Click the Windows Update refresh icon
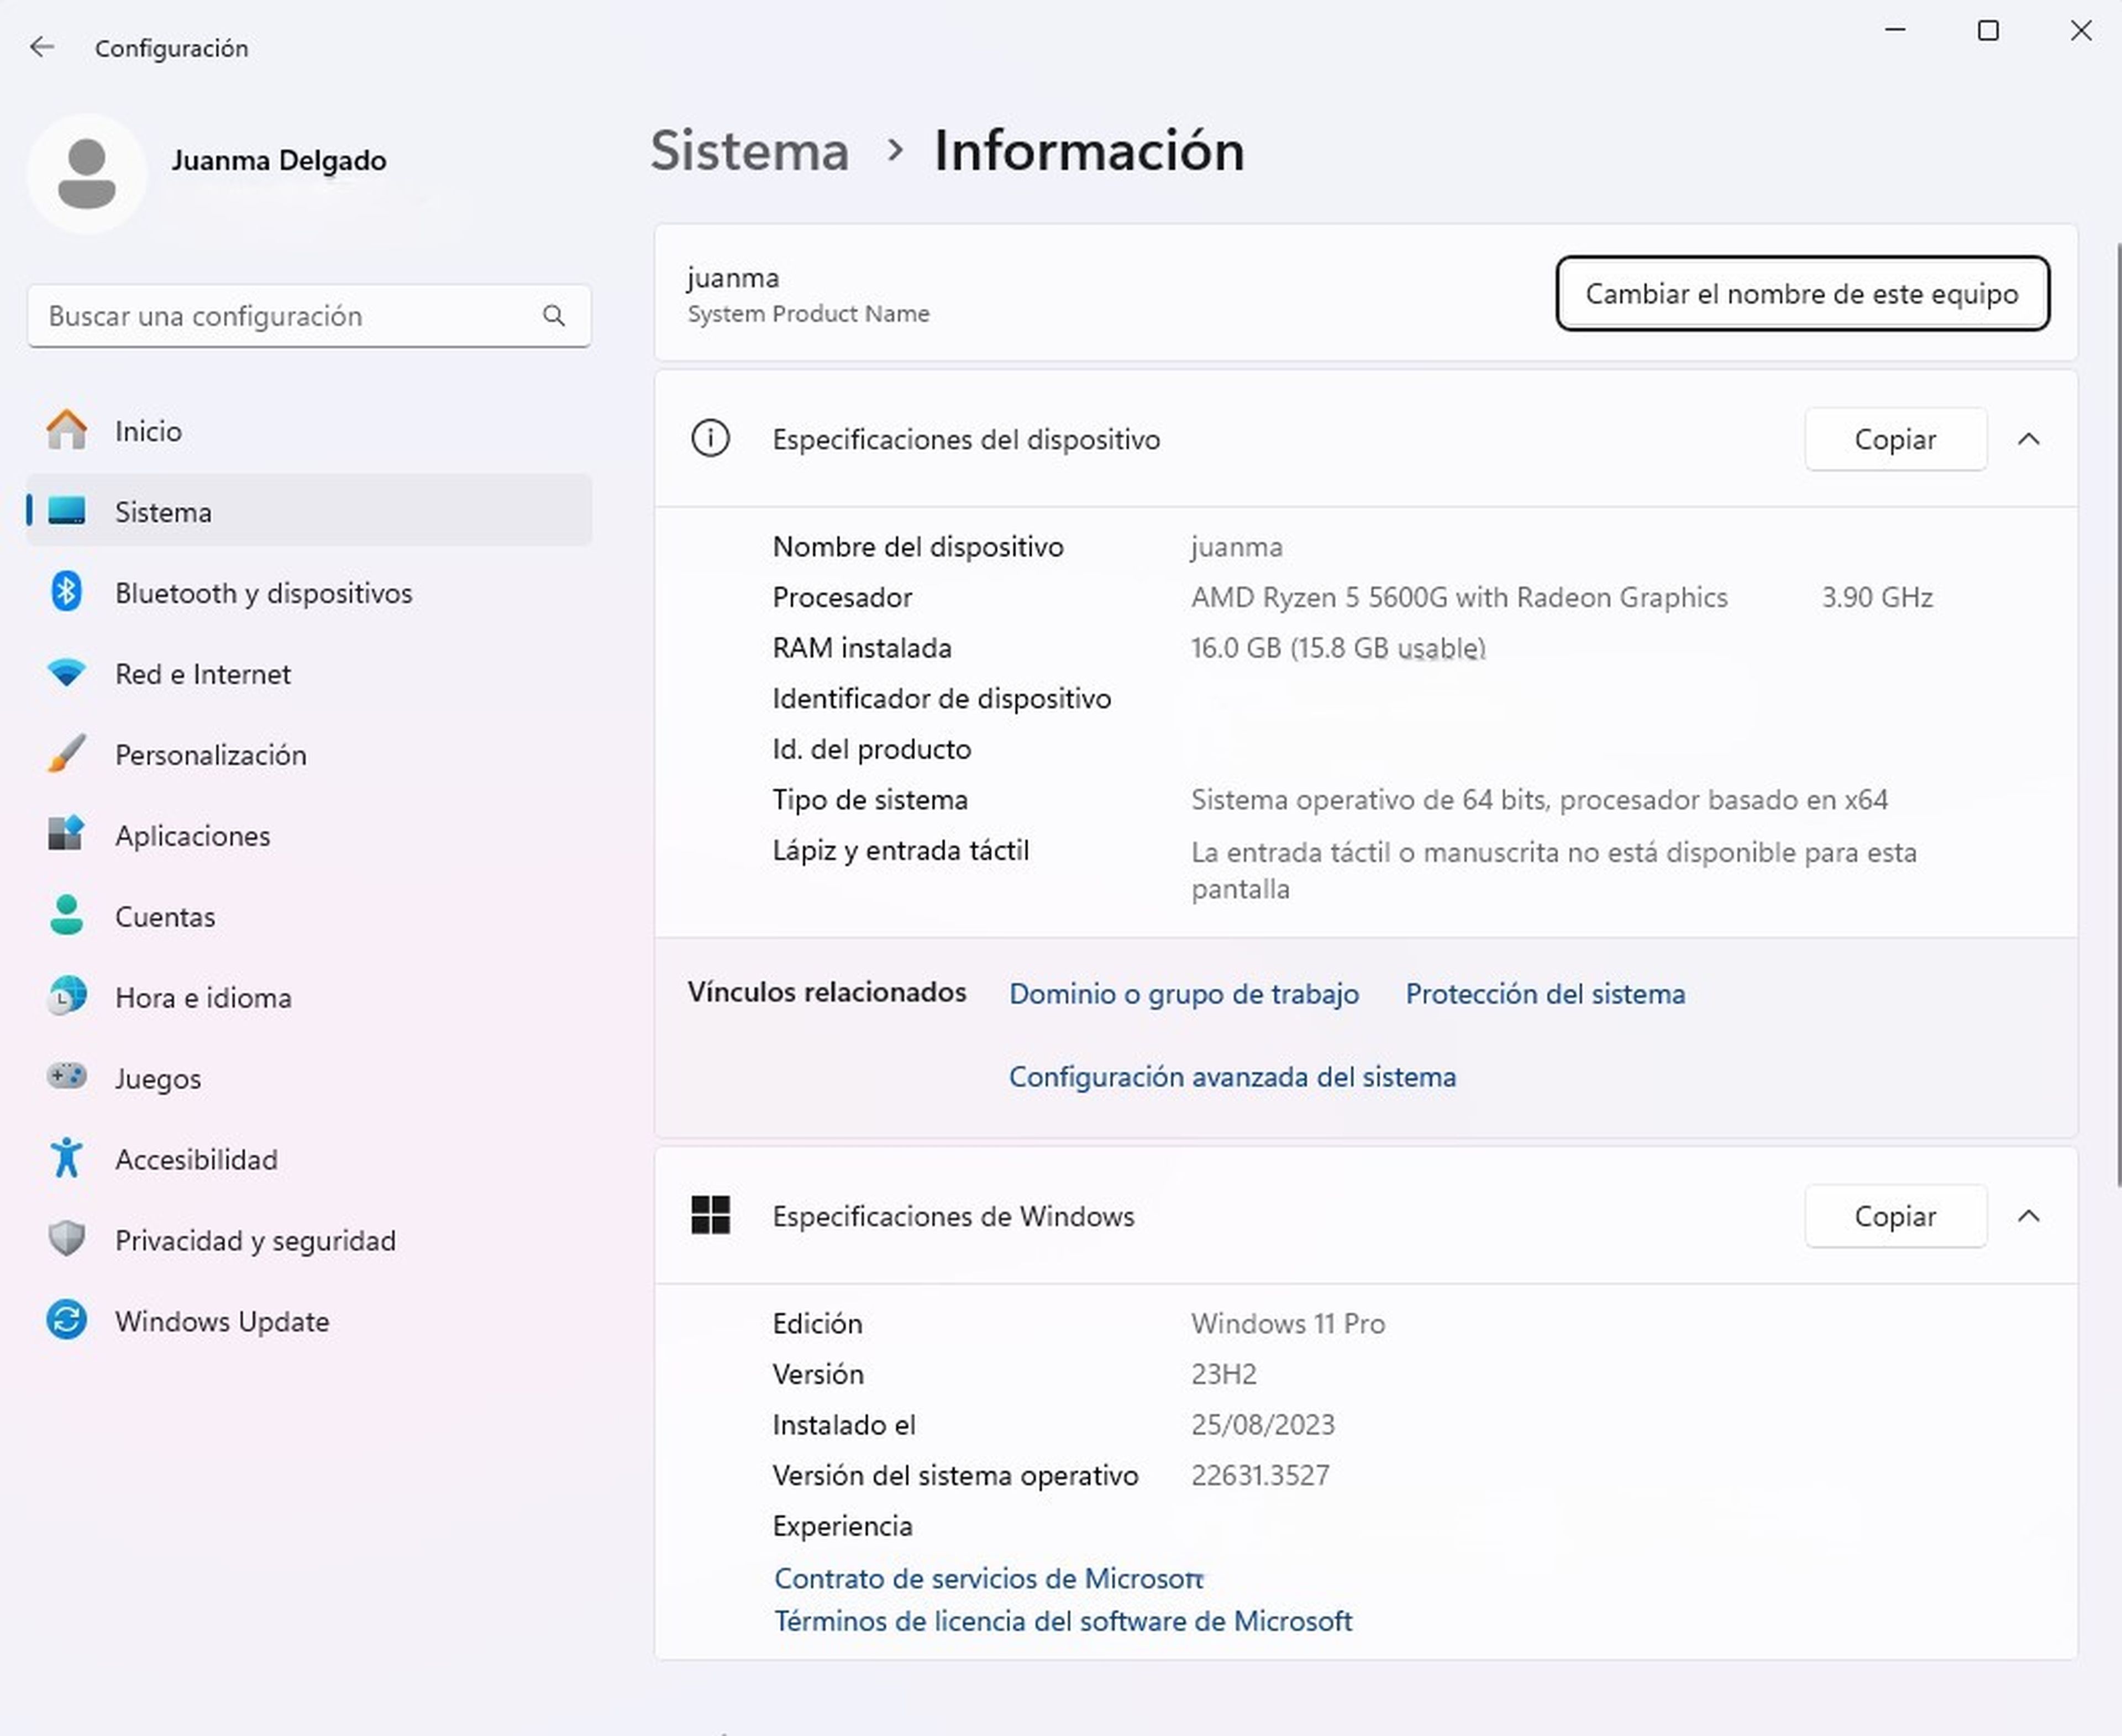 [66, 1320]
